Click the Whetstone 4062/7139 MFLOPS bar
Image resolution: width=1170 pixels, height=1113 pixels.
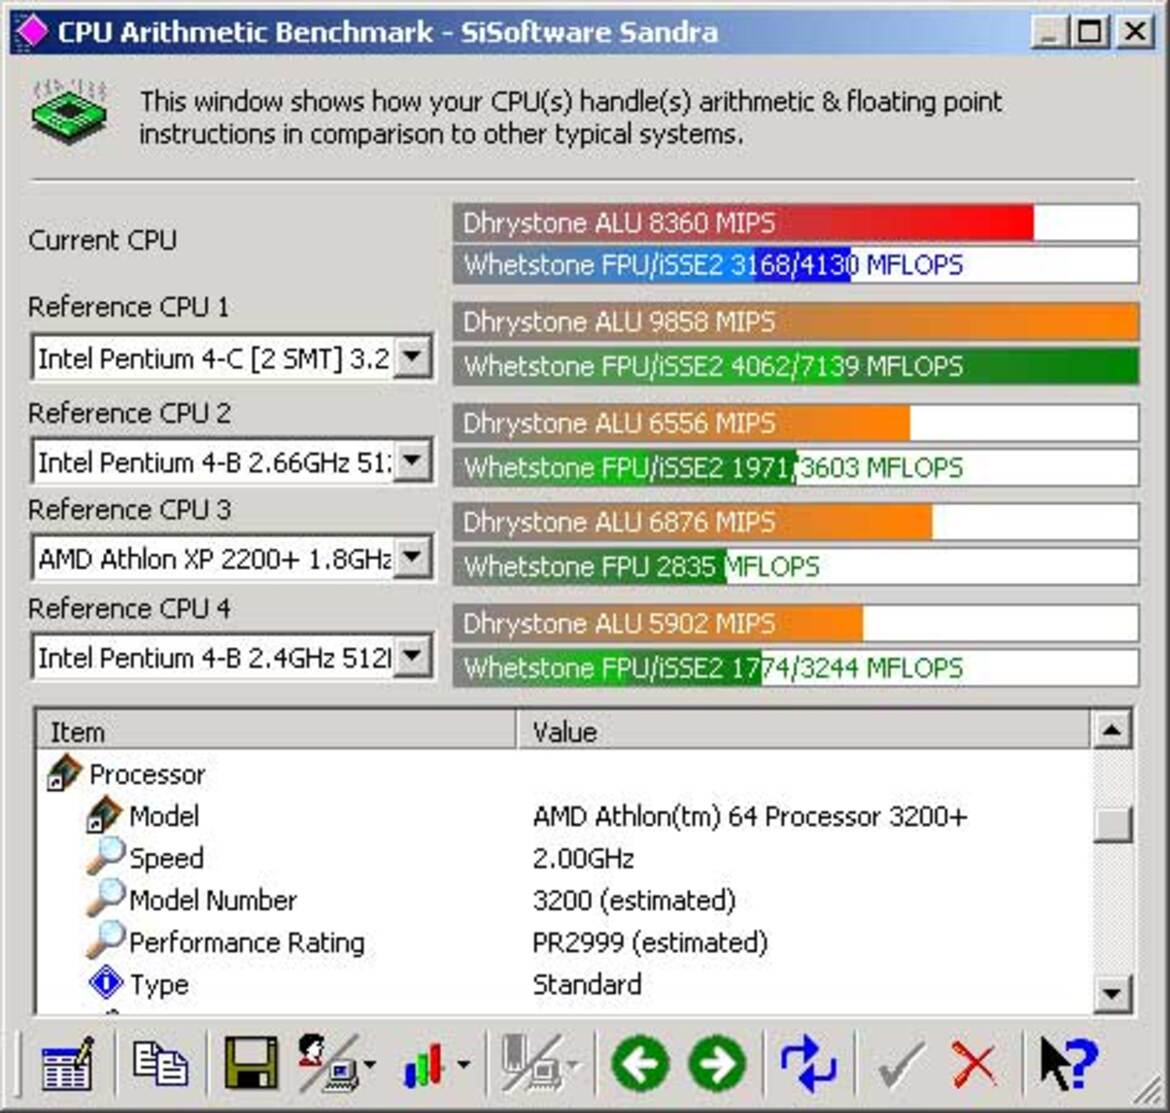tap(795, 366)
